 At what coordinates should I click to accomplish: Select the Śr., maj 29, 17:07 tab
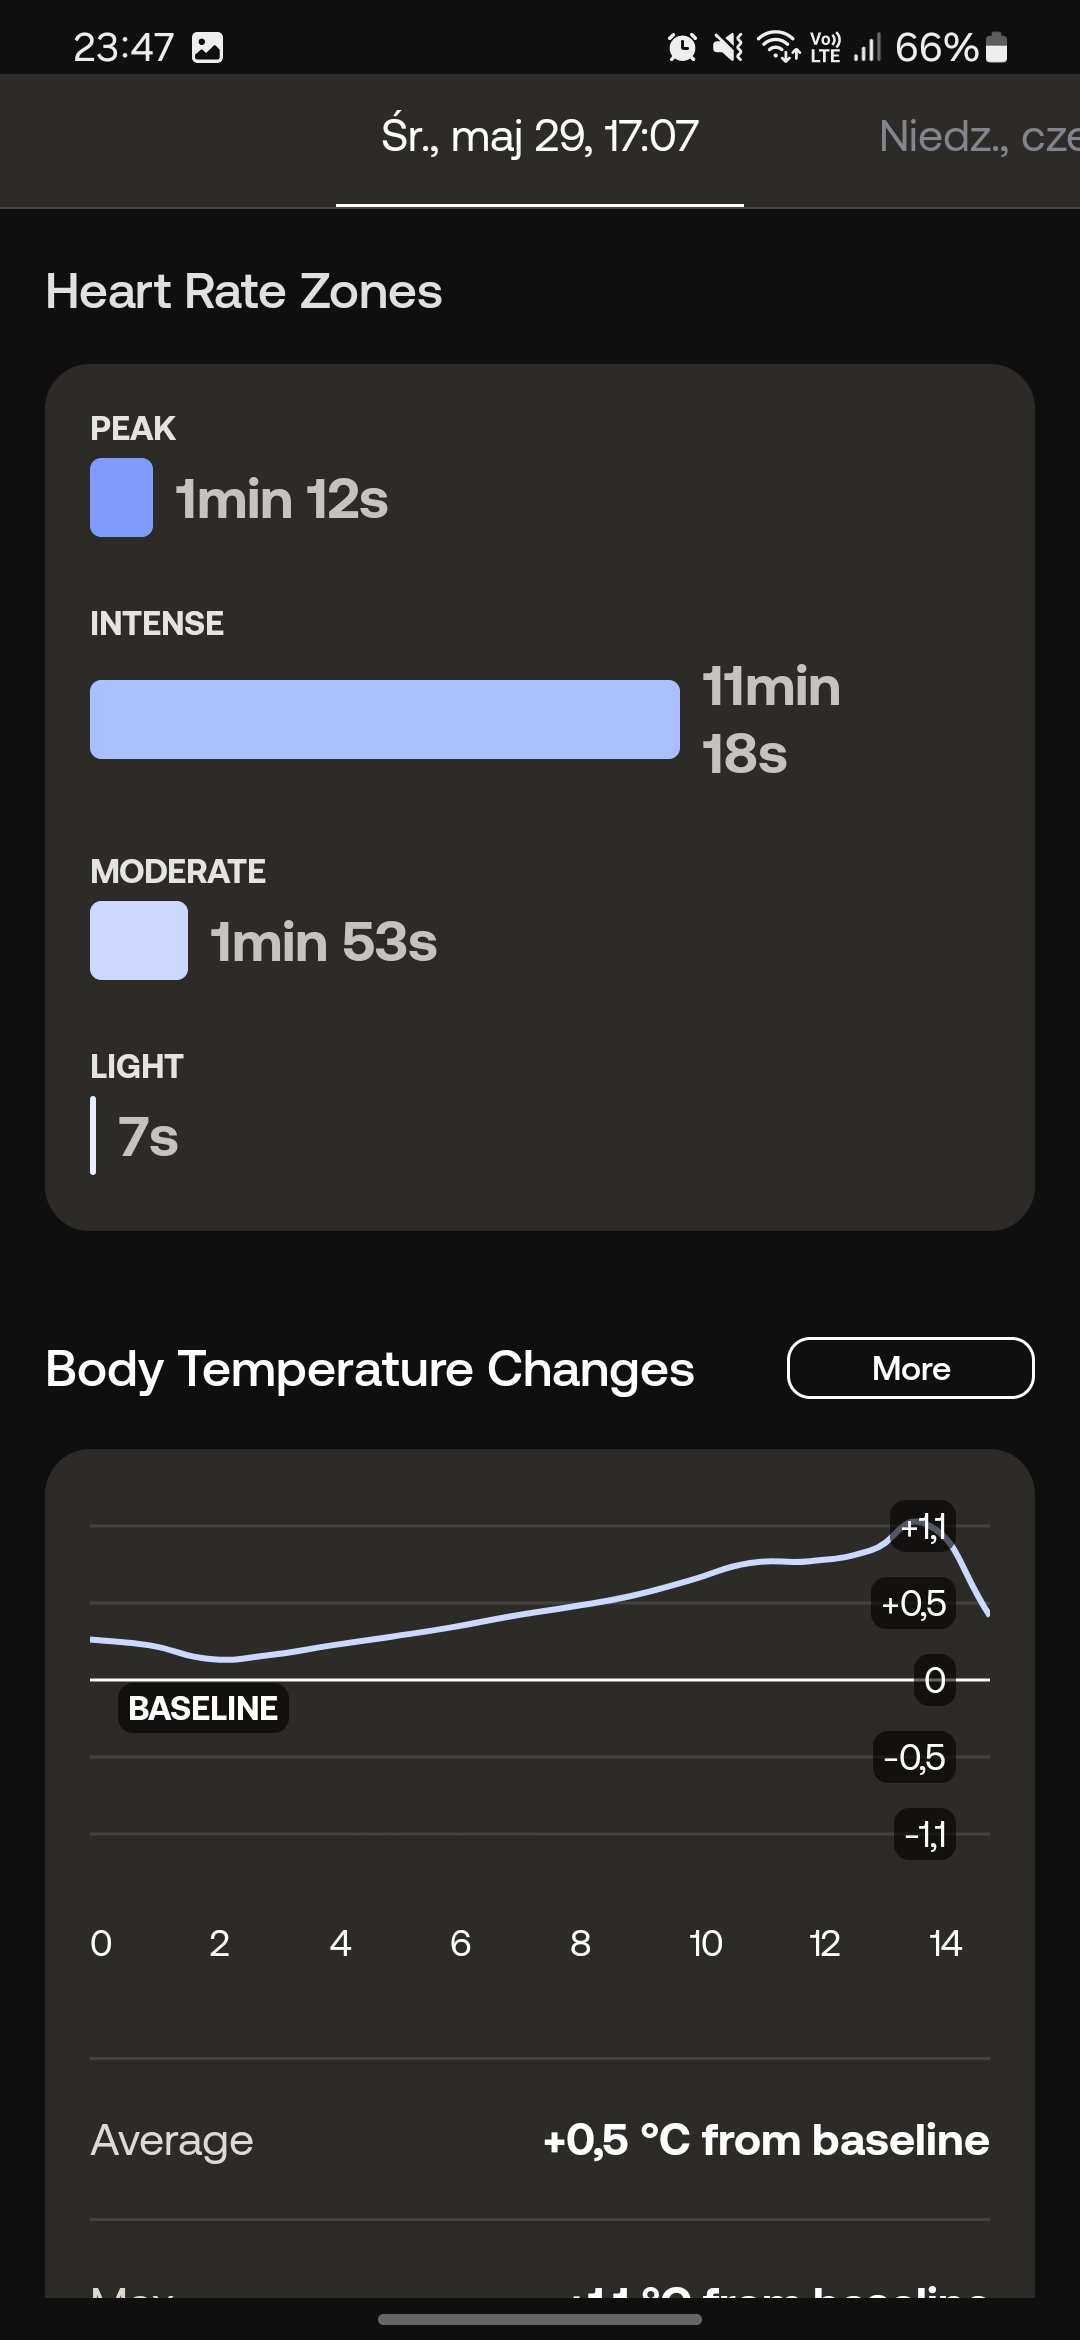pos(540,137)
